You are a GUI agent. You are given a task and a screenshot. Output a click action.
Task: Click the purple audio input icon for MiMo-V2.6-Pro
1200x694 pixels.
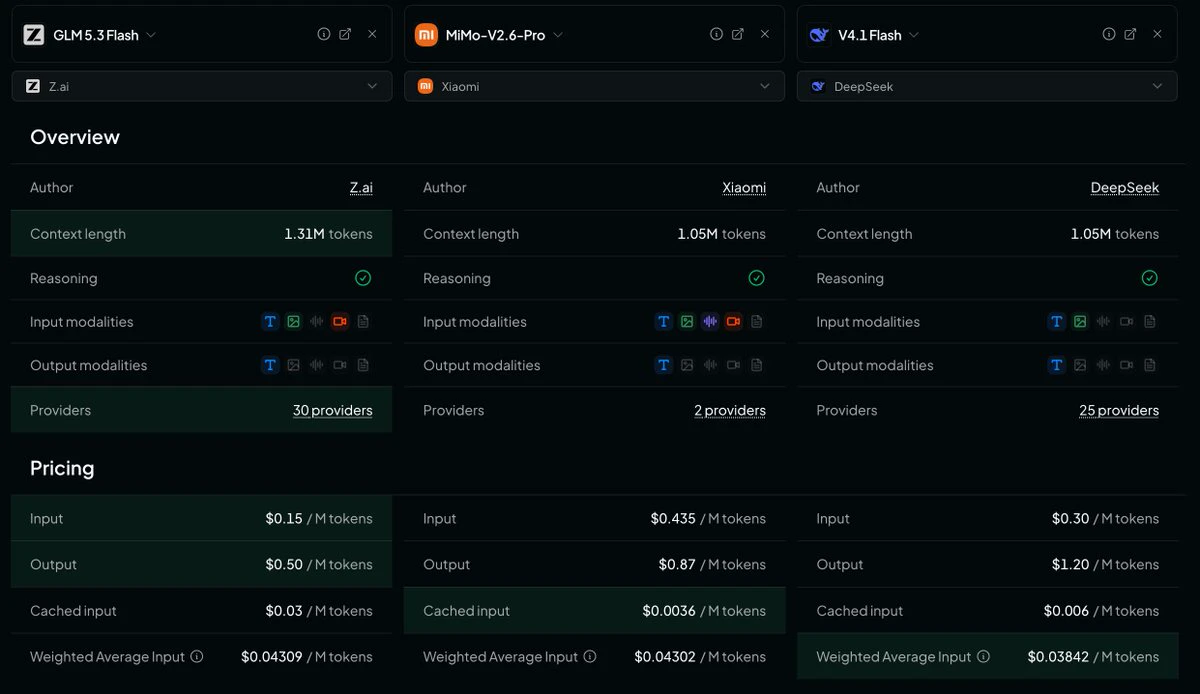click(x=710, y=322)
